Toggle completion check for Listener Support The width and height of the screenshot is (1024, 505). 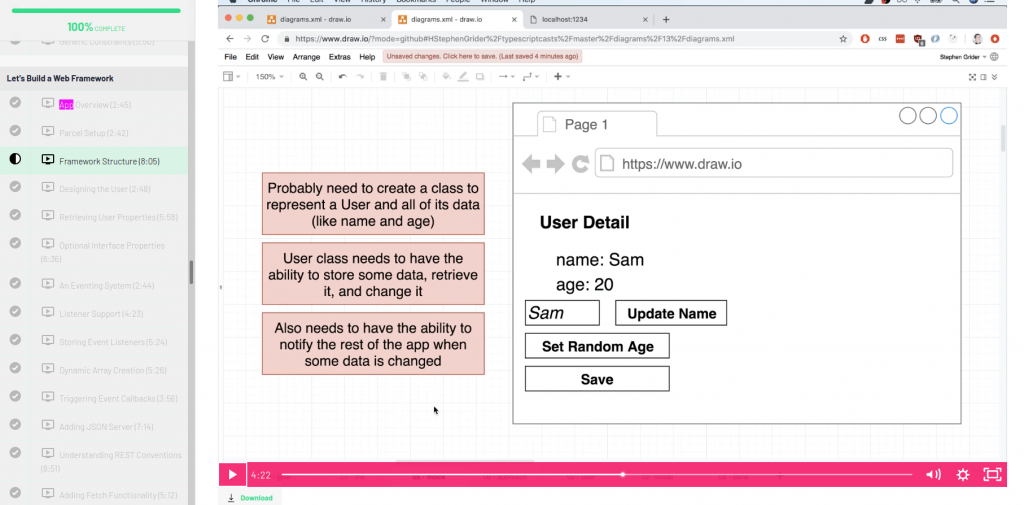click(15, 312)
